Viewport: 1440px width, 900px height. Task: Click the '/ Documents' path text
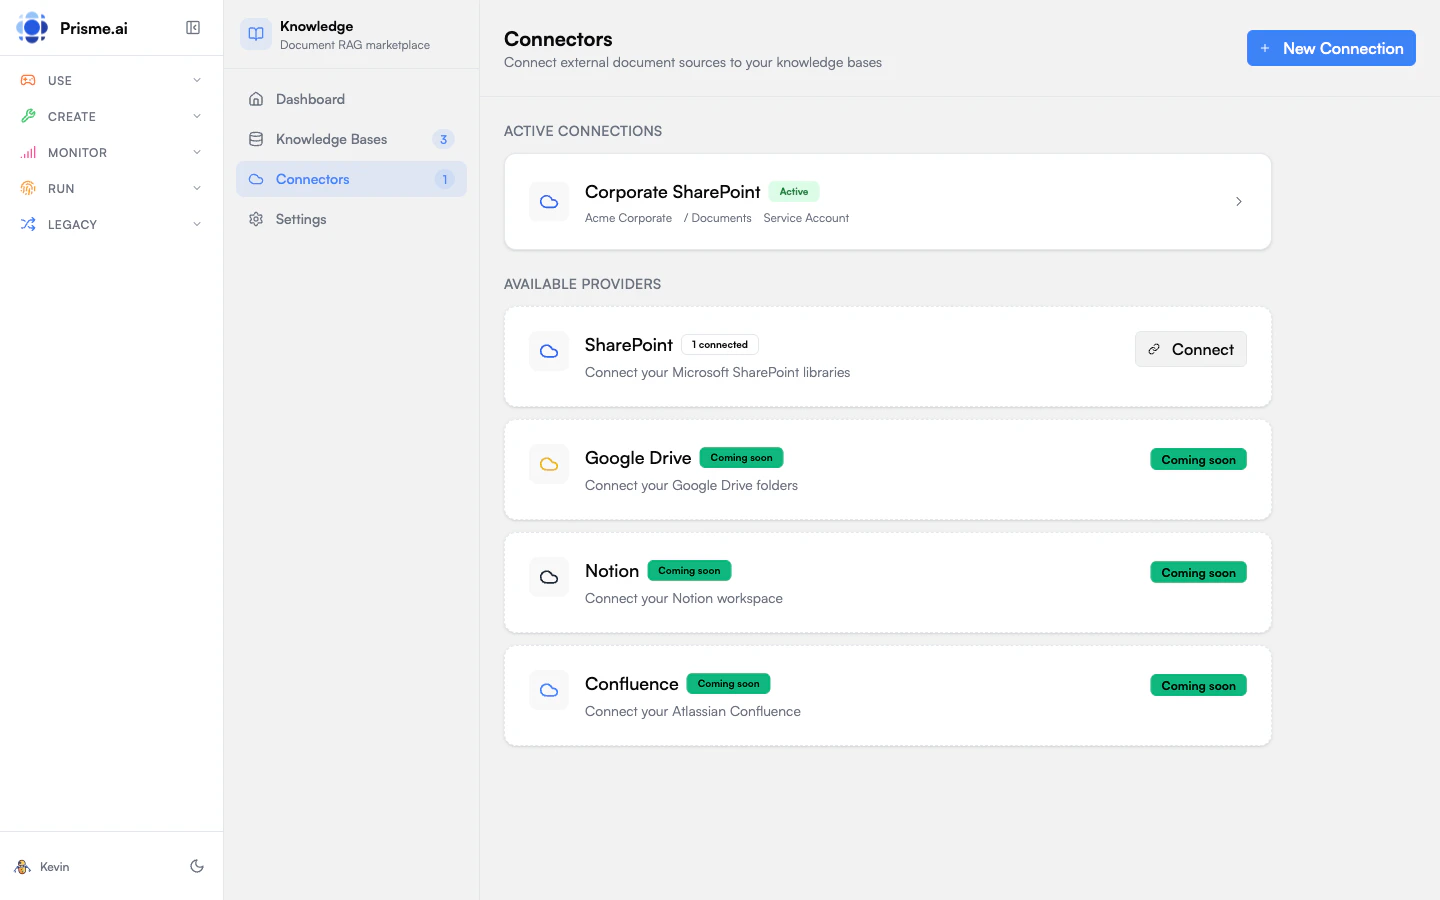click(718, 218)
